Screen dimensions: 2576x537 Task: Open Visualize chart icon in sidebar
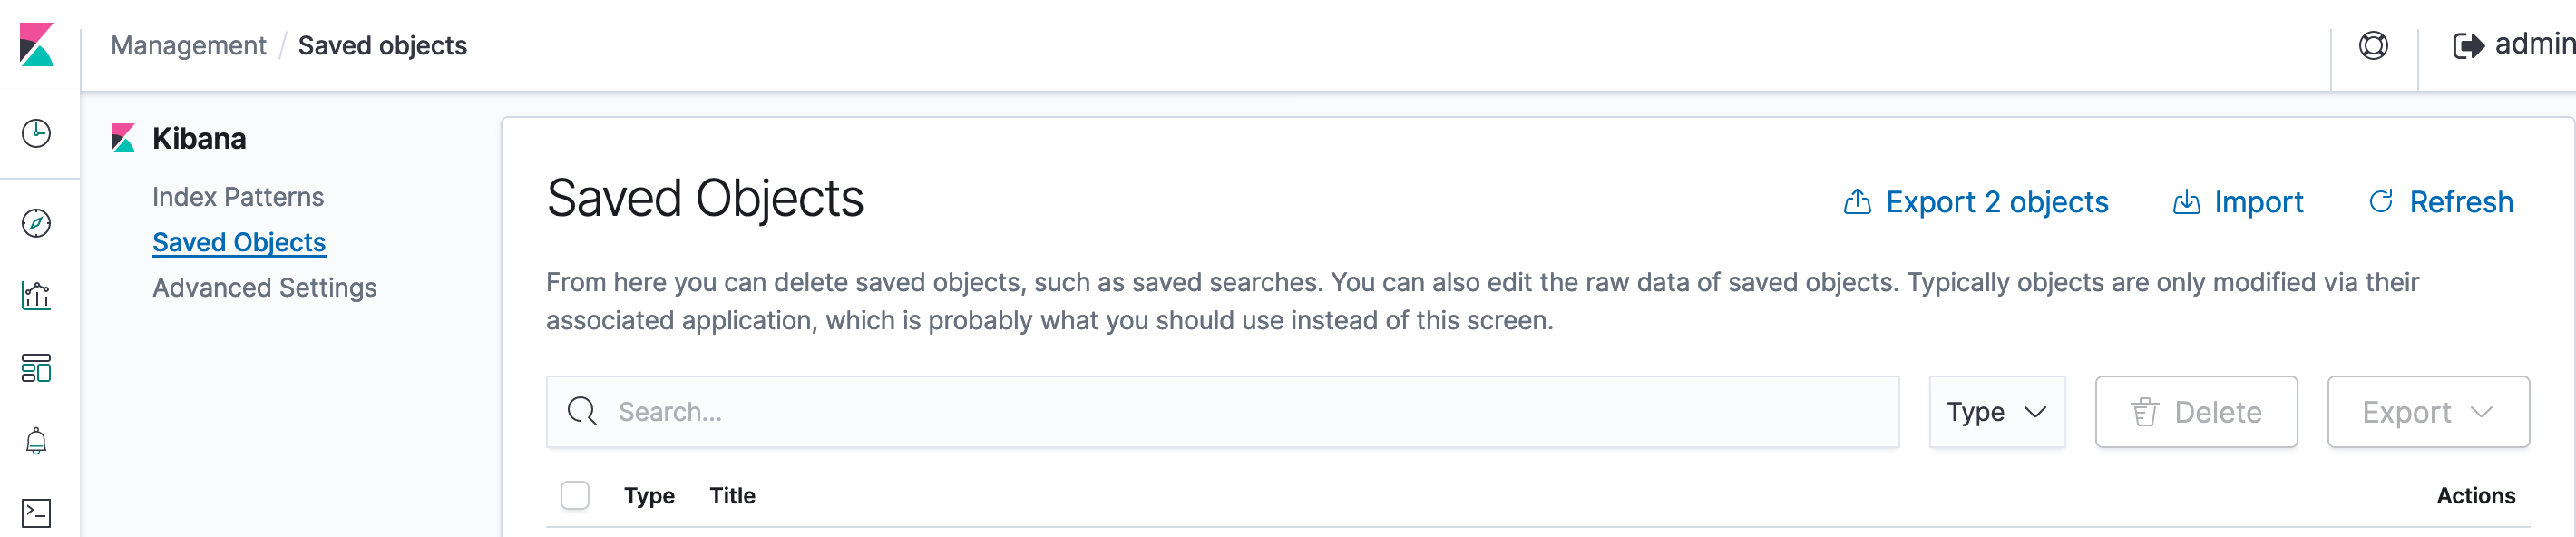click(36, 295)
